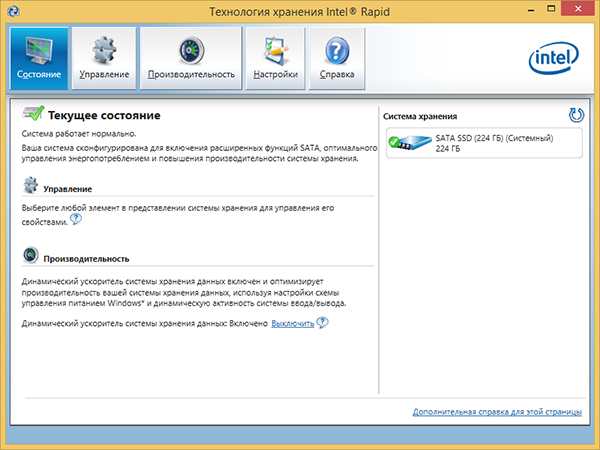Maximize the Intel Rapid window

click(551, 9)
